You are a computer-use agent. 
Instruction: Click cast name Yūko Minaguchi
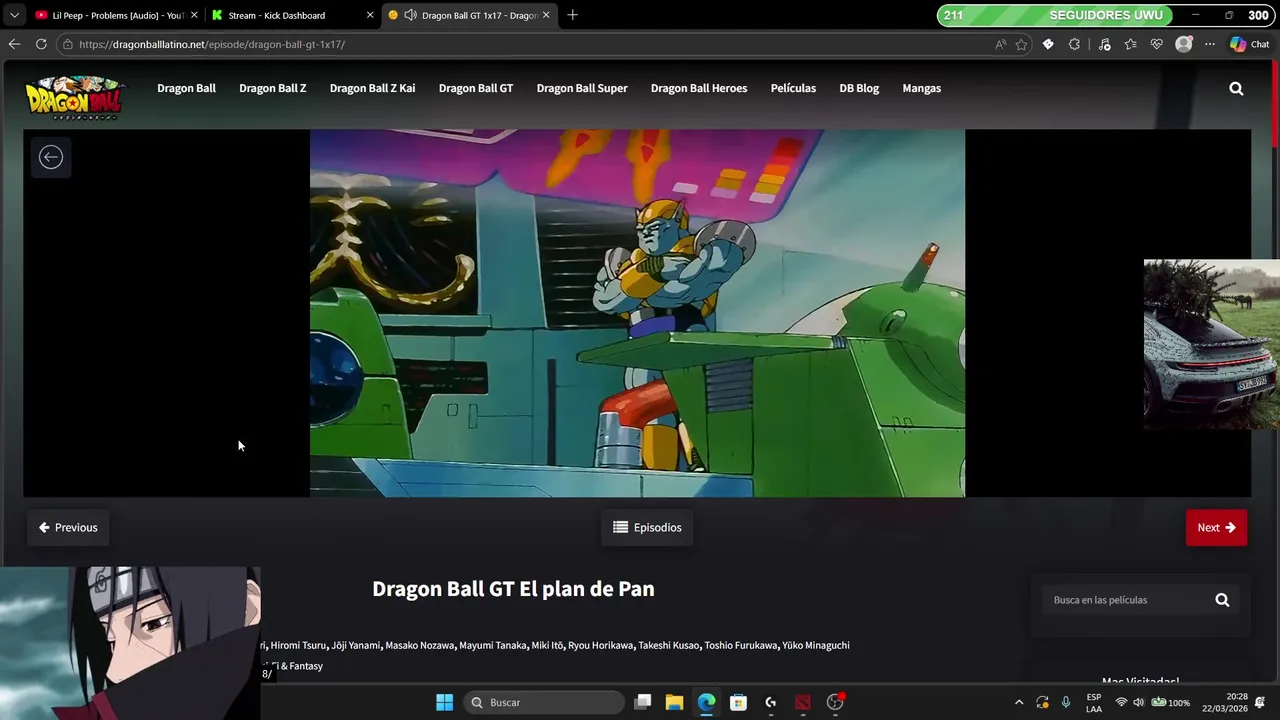coord(816,645)
